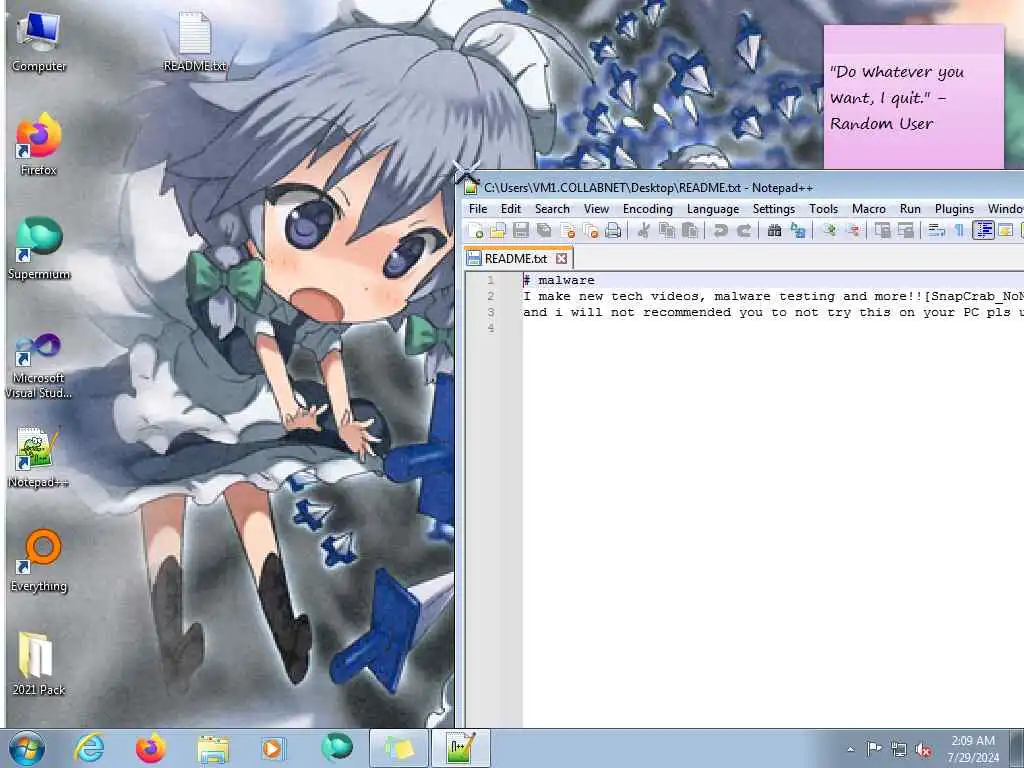Toggle the Show Indent Guide icon

[983, 230]
